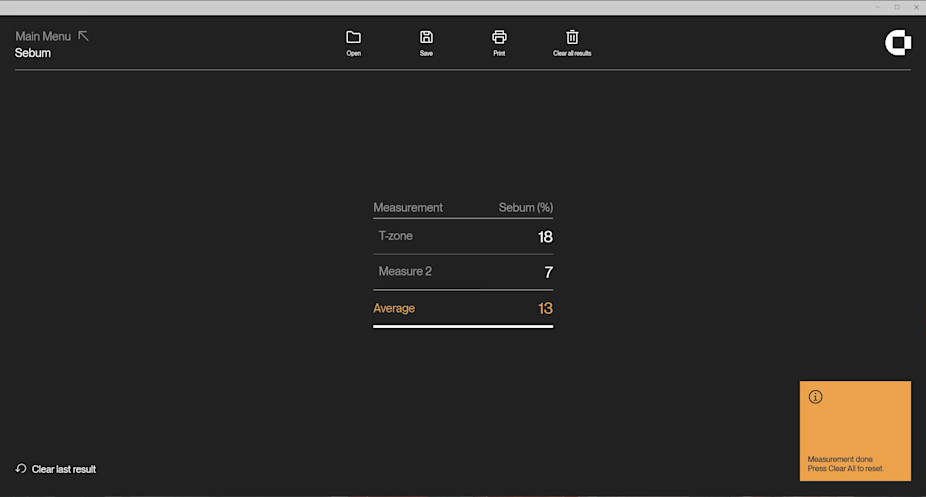Click the undo icon beside Clear last result
This screenshot has width=926, height=497.
21,468
